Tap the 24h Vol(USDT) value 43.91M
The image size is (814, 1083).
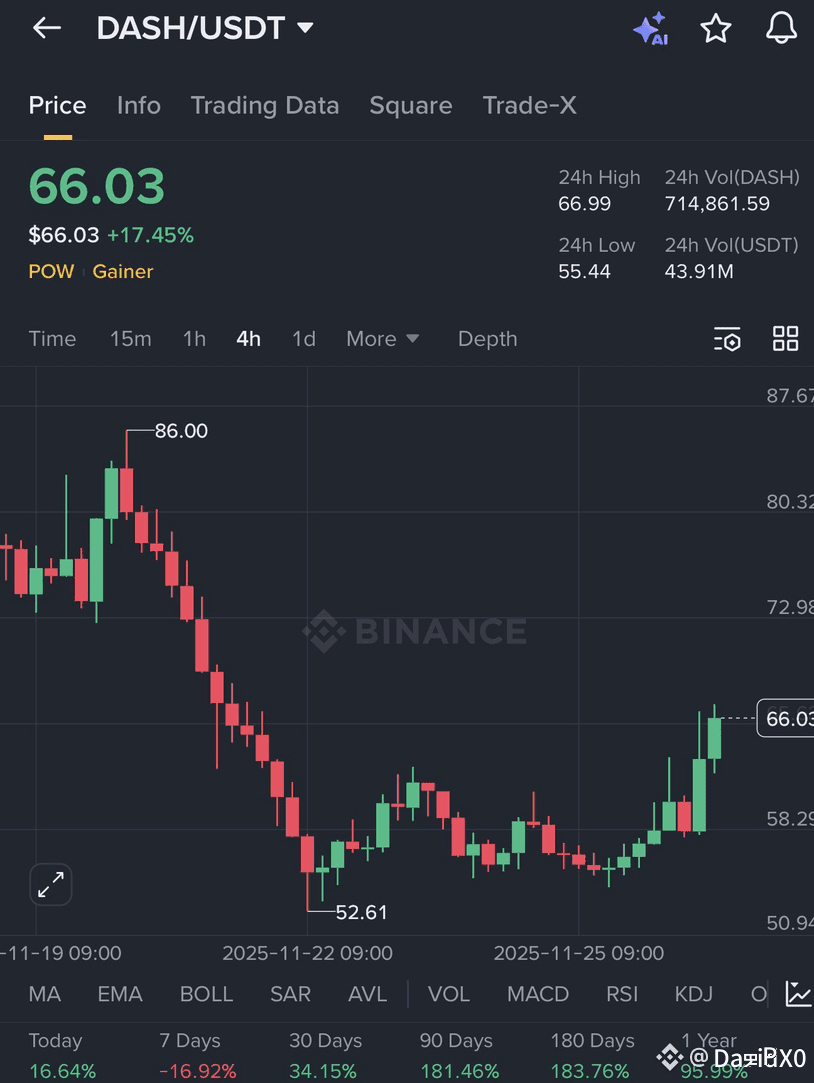click(699, 271)
